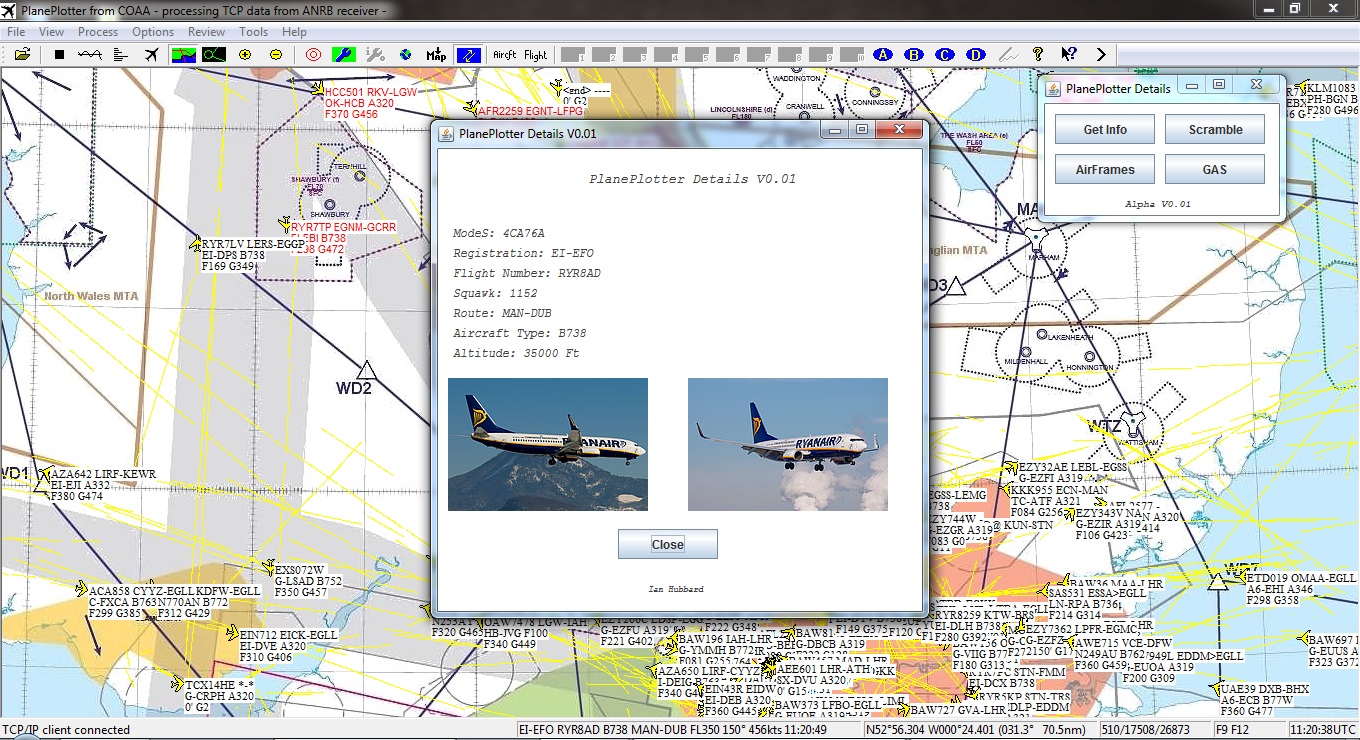Select quick chart slot 1

[573, 55]
